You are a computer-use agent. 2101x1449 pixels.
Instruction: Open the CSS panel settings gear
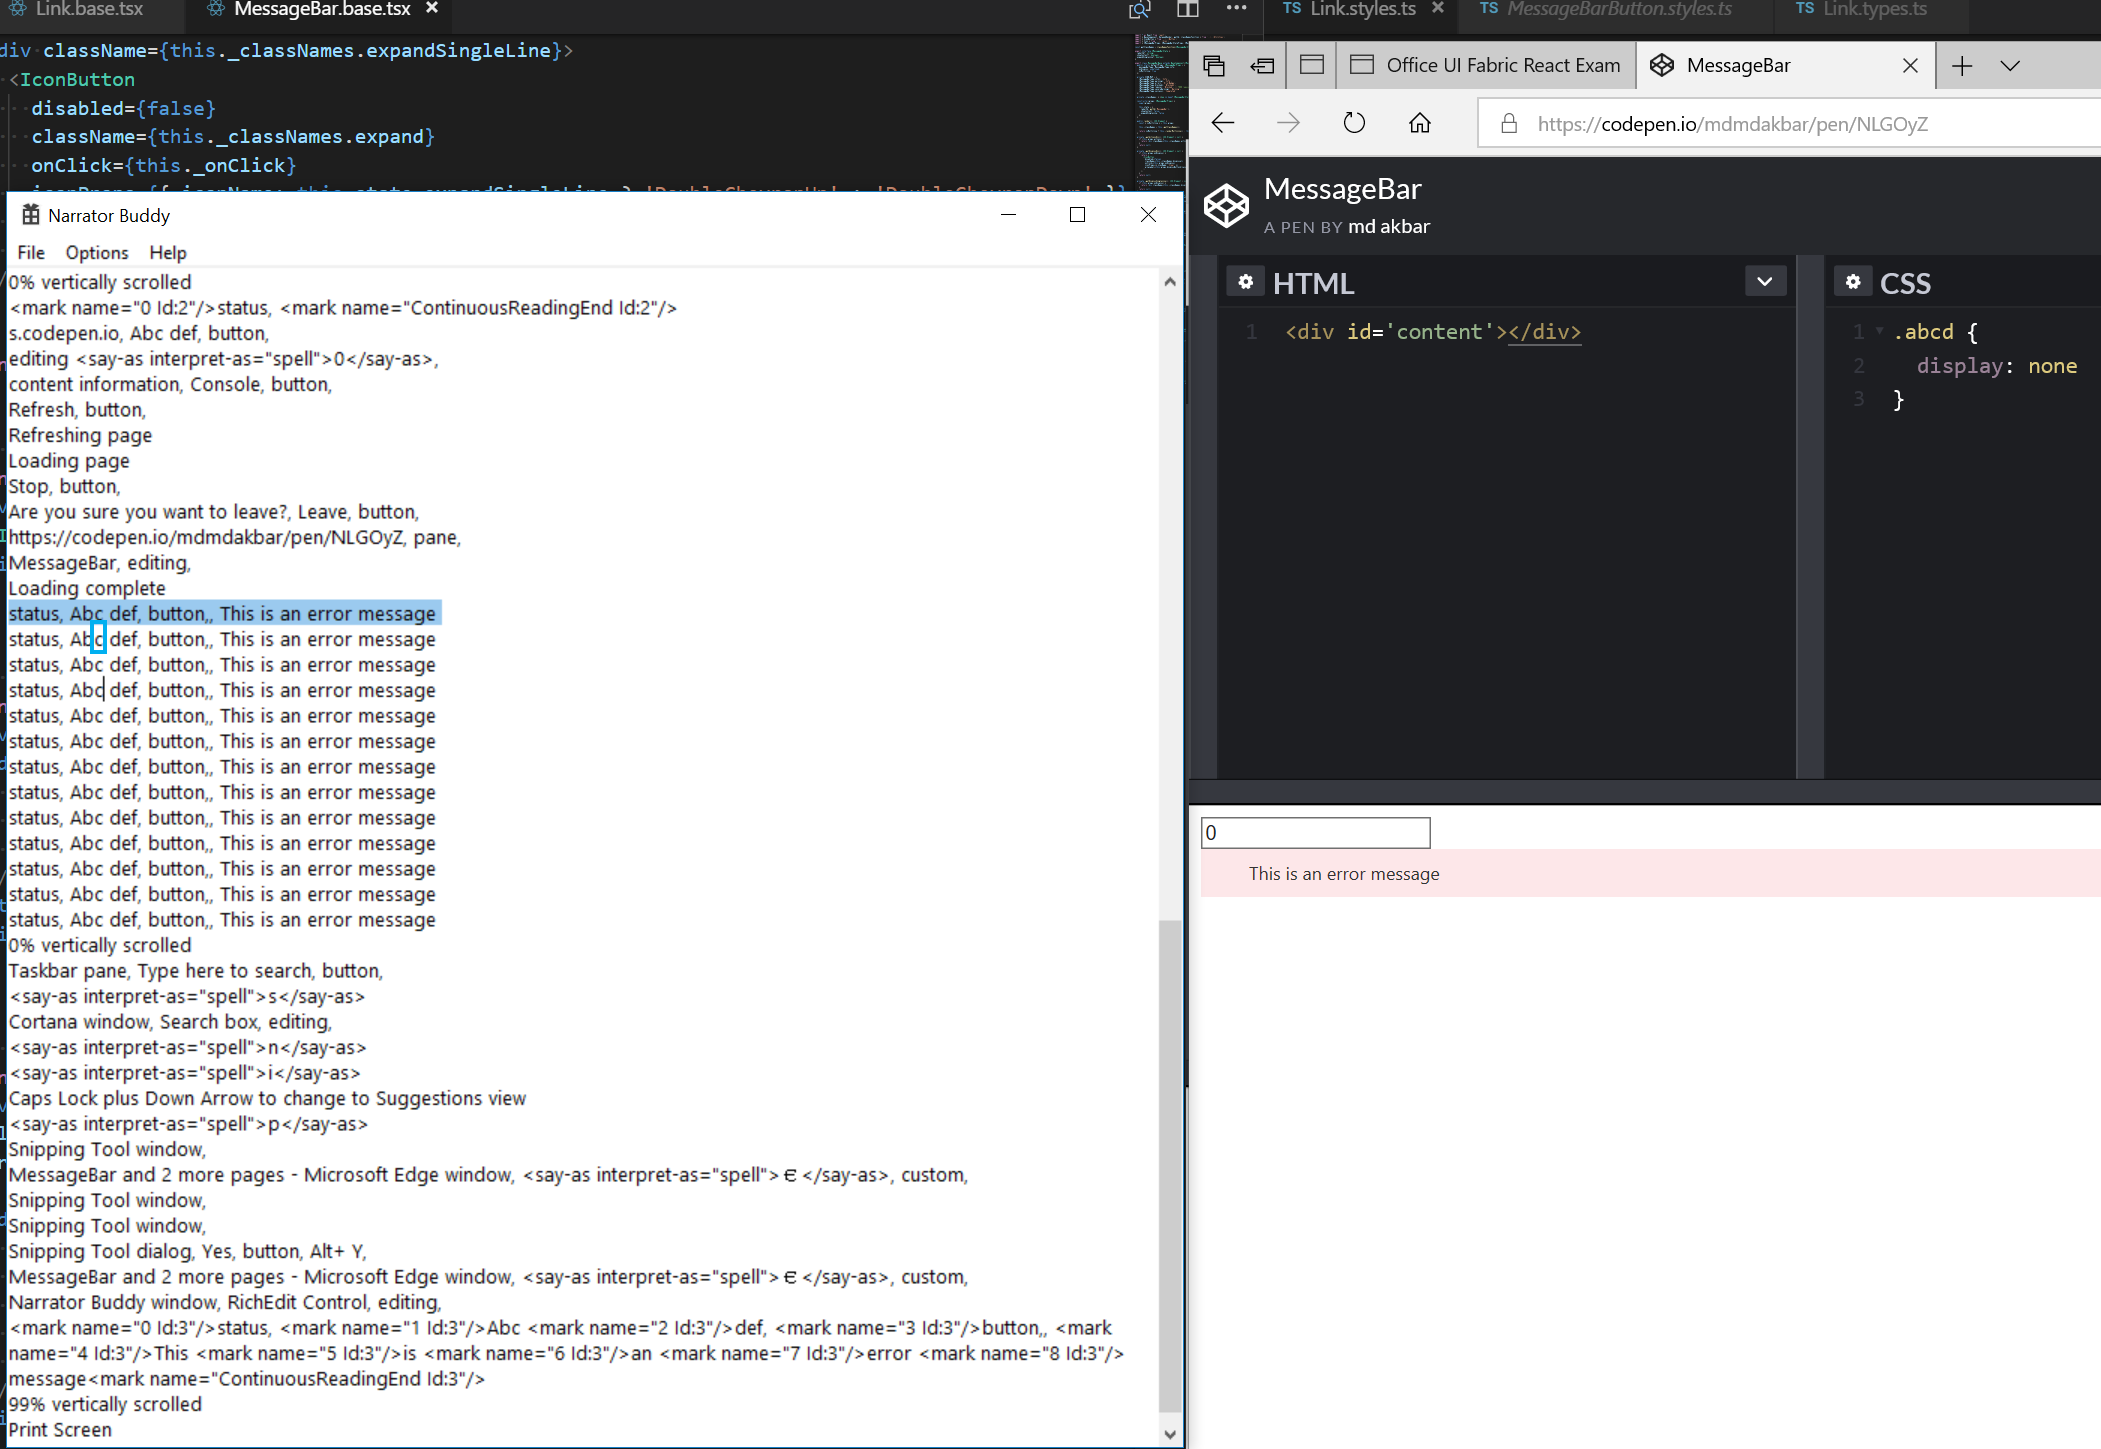[x=1853, y=282]
